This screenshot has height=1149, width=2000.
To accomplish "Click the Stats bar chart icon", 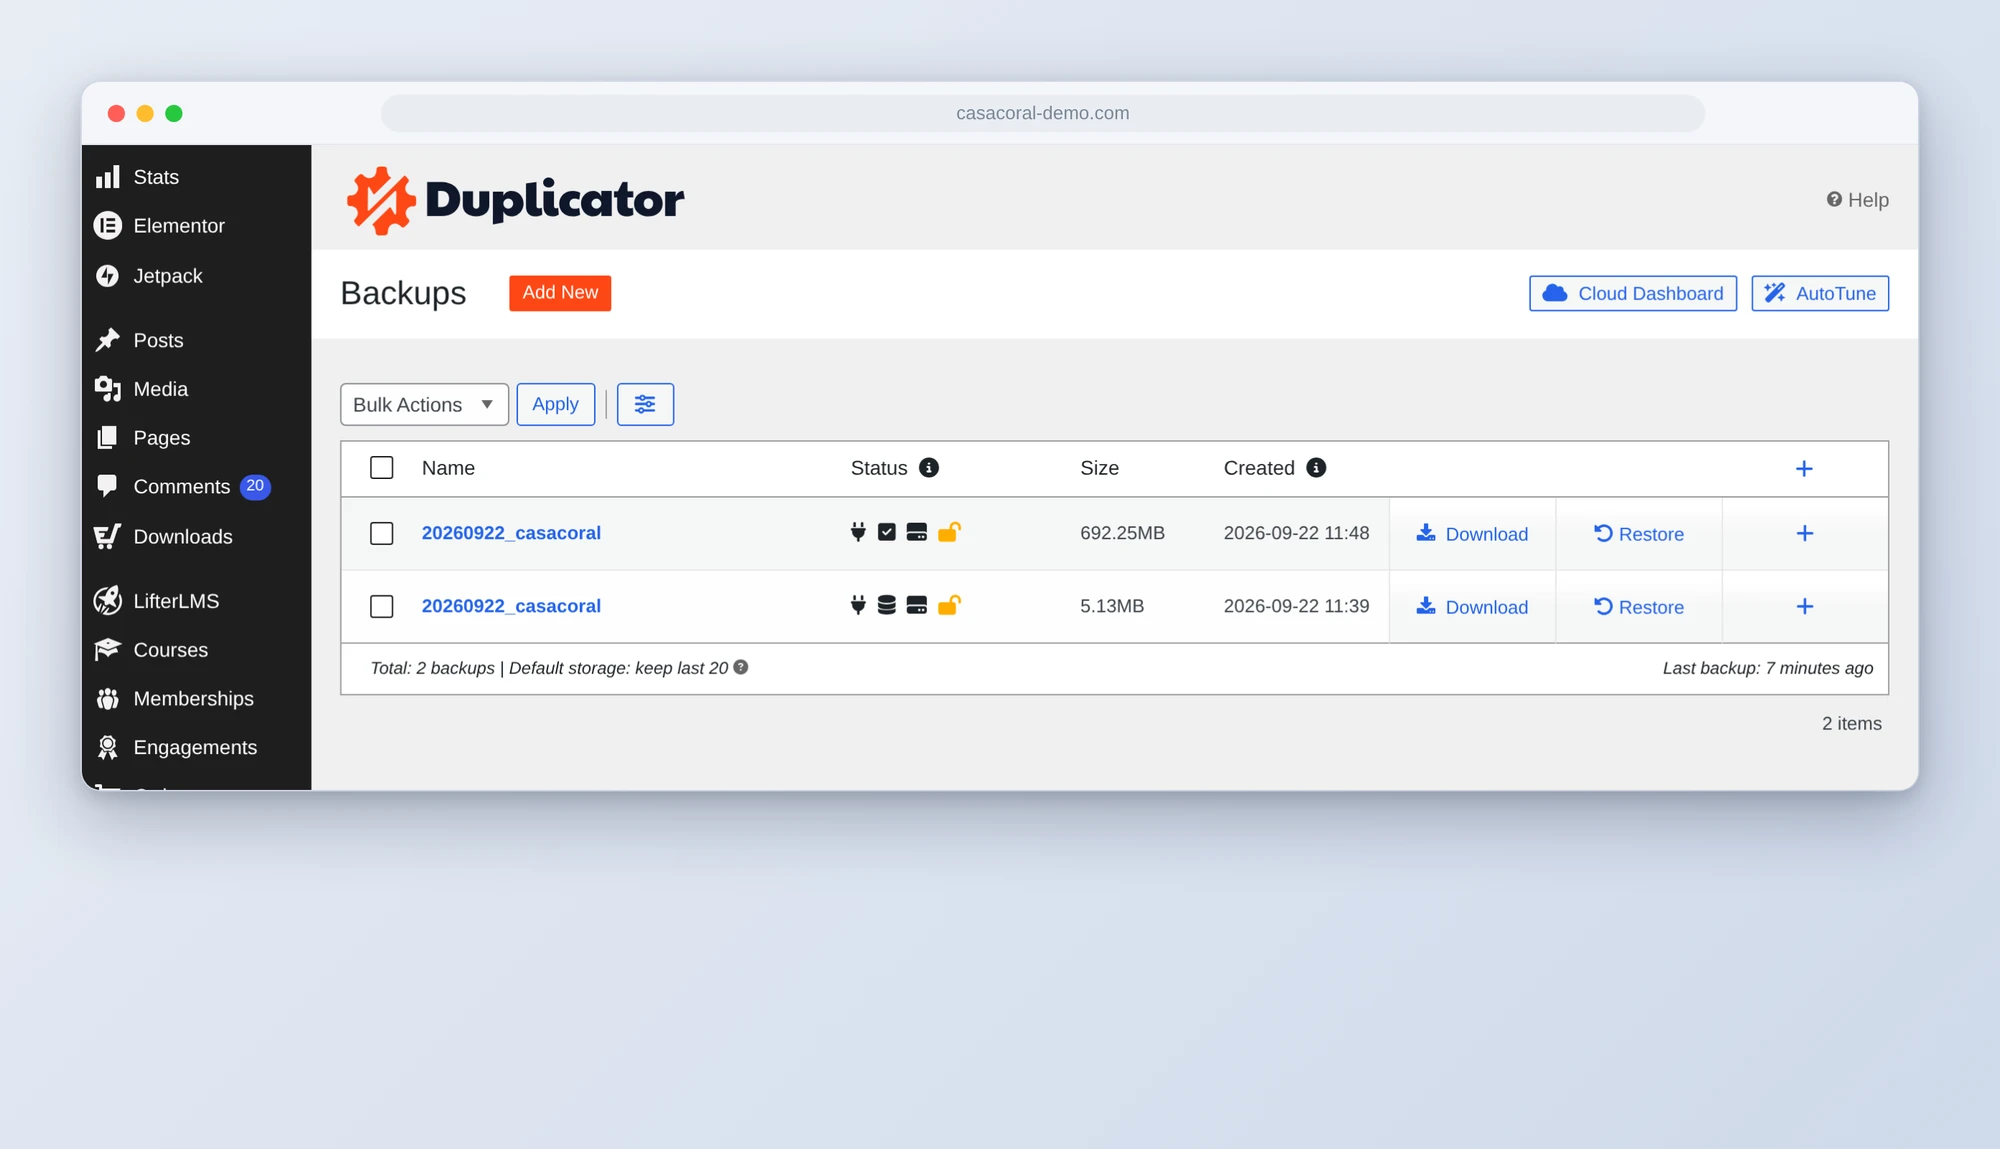I will [108, 177].
